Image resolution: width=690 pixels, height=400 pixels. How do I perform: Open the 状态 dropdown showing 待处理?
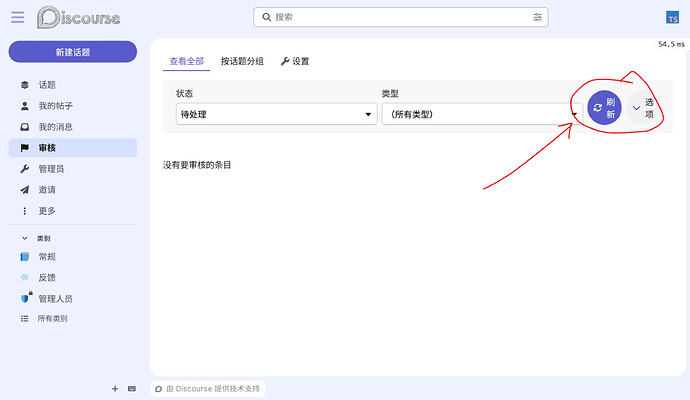(276, 114)
